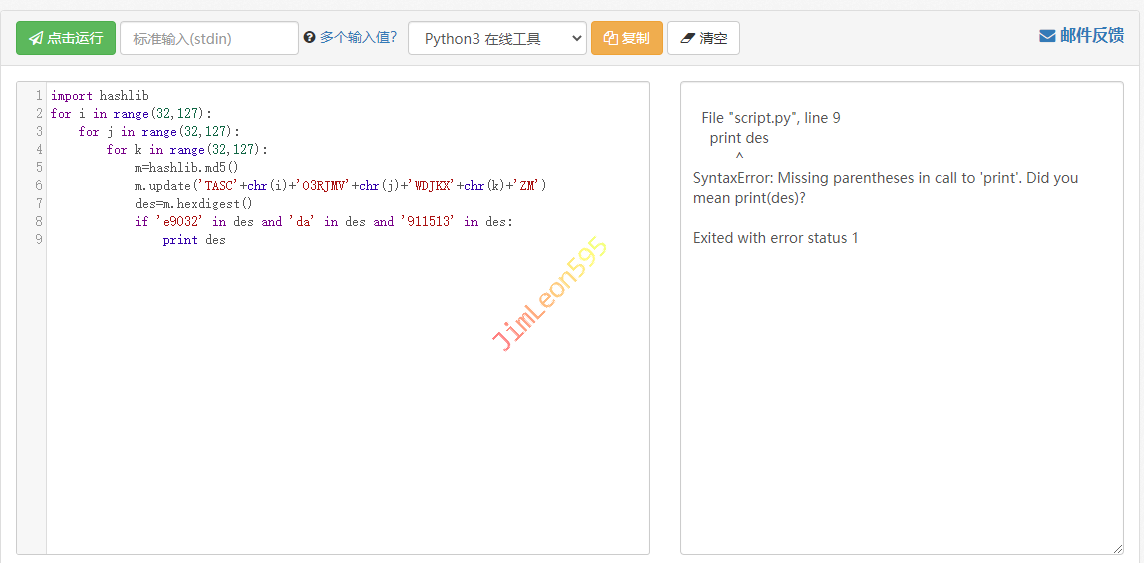Click the eraser icon on 清空 button
The image size is (1144, 563).
pyautogui.click(x=686, y=38)
